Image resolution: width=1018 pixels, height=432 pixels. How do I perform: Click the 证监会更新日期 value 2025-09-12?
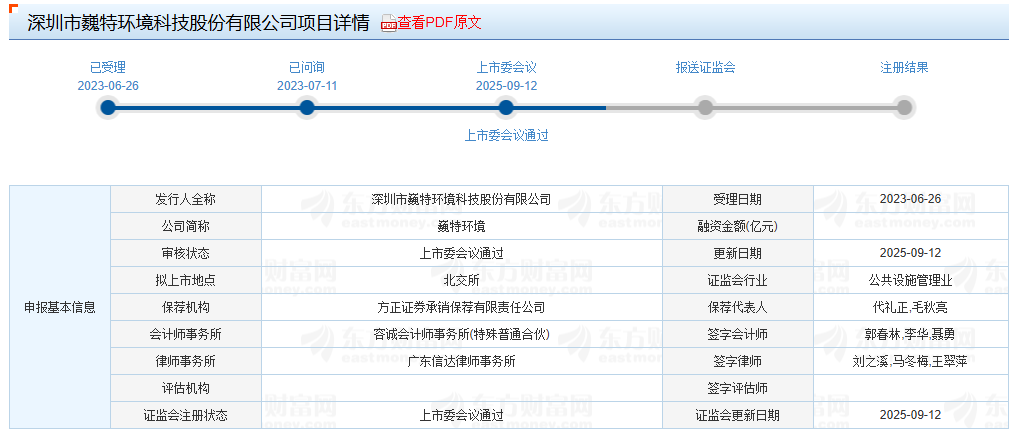(910, 415)
